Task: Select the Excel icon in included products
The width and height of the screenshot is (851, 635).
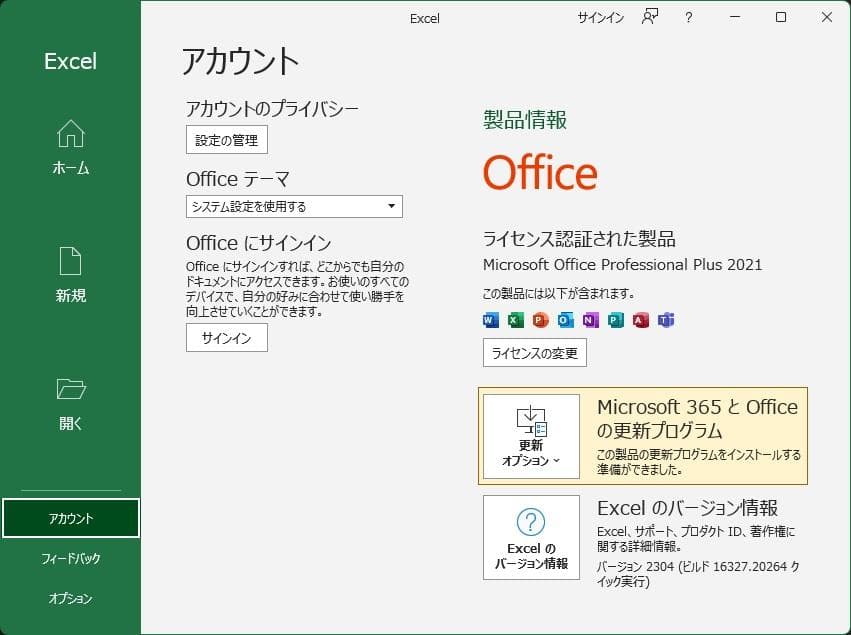Action: 513,320
